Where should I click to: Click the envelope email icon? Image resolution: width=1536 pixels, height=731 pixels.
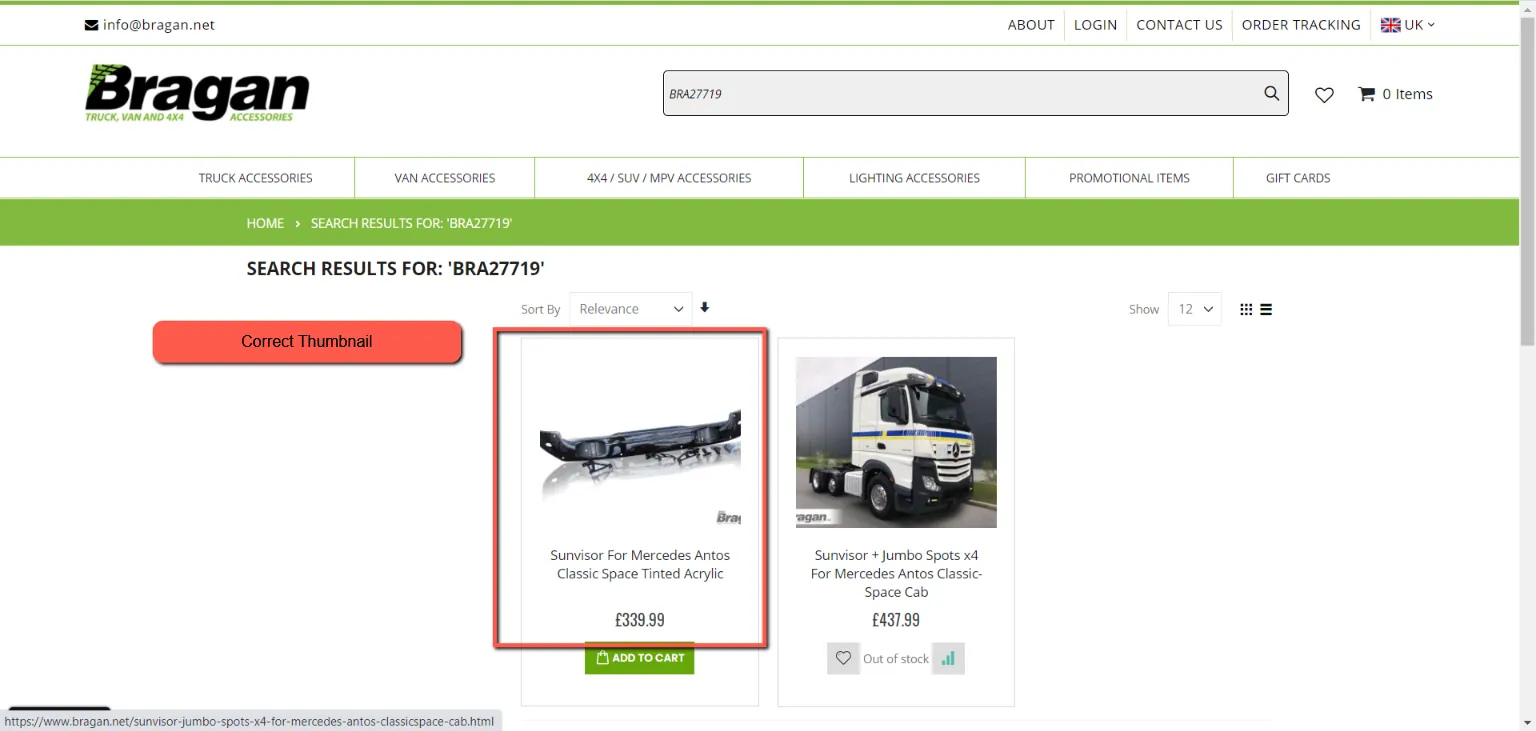[91, 25]
